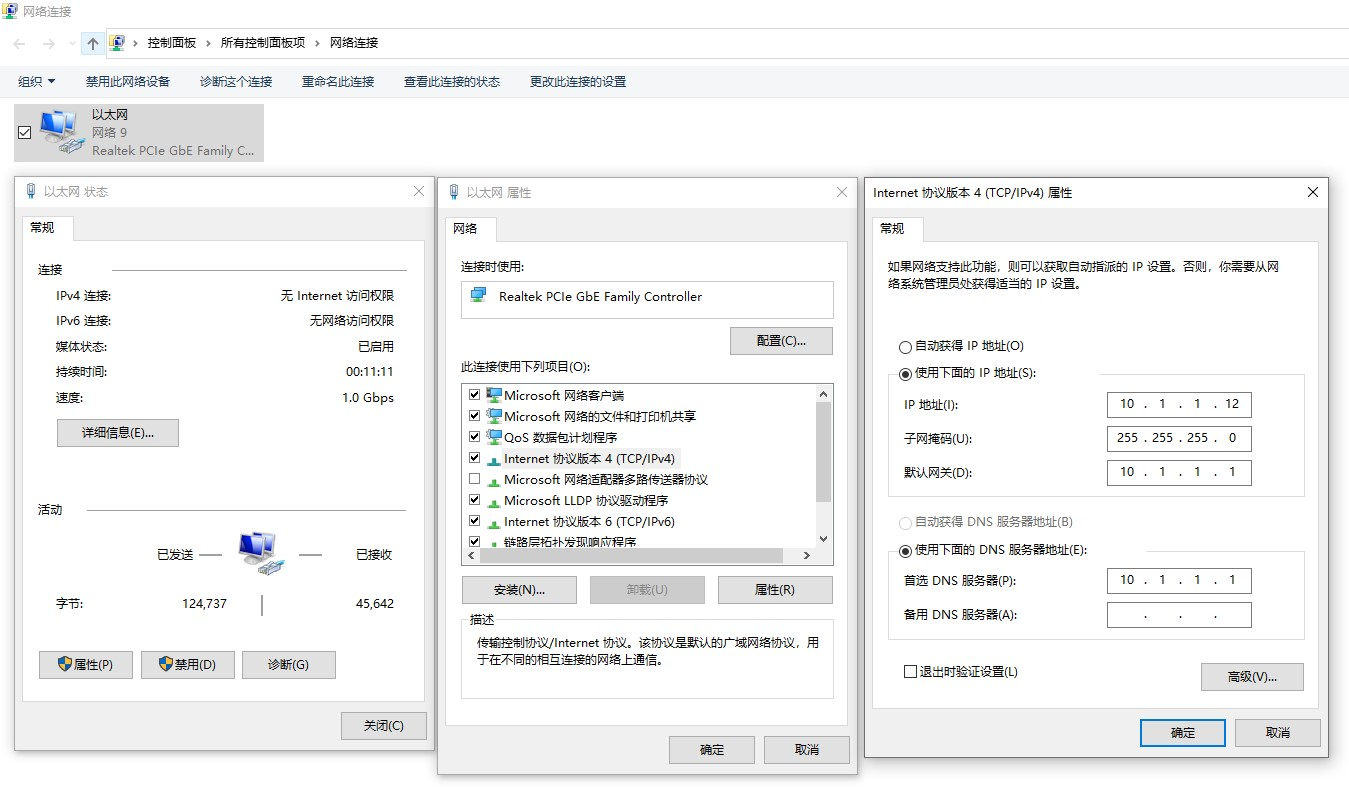Click the shield icon on 禁用(D) button

click(166, 665)
